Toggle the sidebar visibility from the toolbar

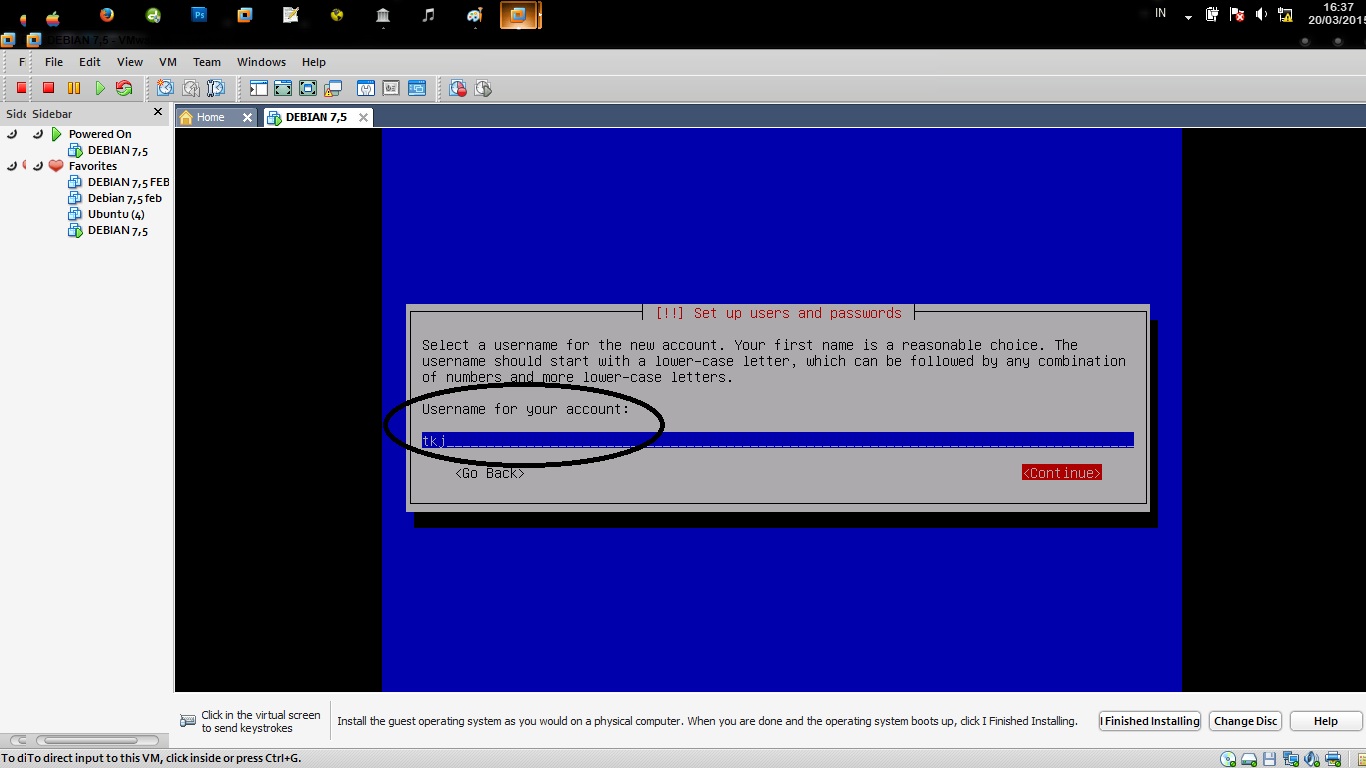pos(256,88)
